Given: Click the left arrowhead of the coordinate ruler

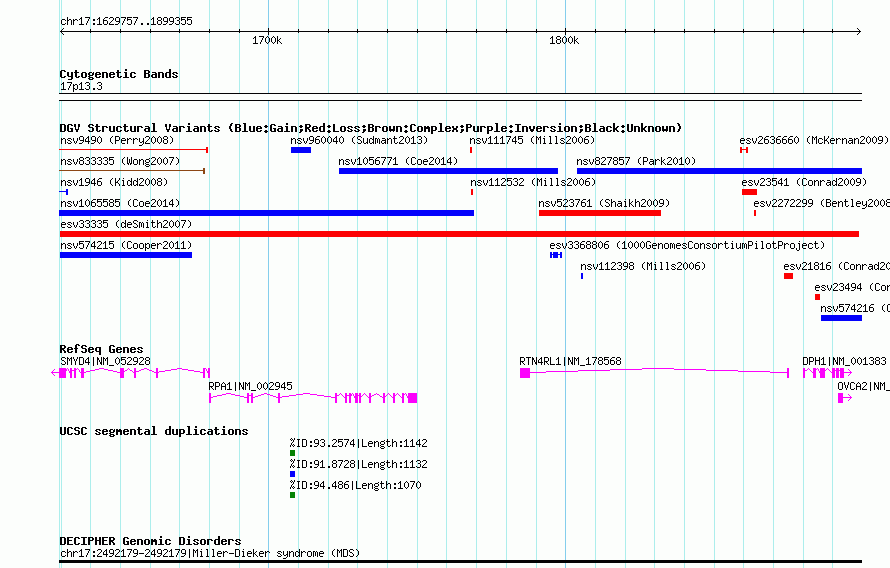Looking at the screenshot, I should [62, 31].
